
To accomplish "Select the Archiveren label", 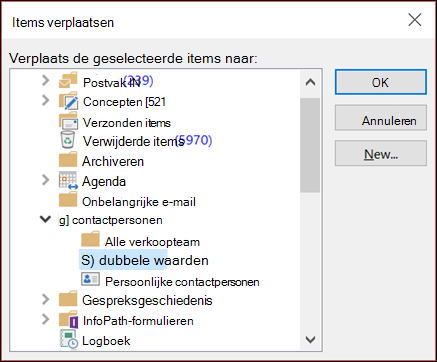I will pos(113,161).
